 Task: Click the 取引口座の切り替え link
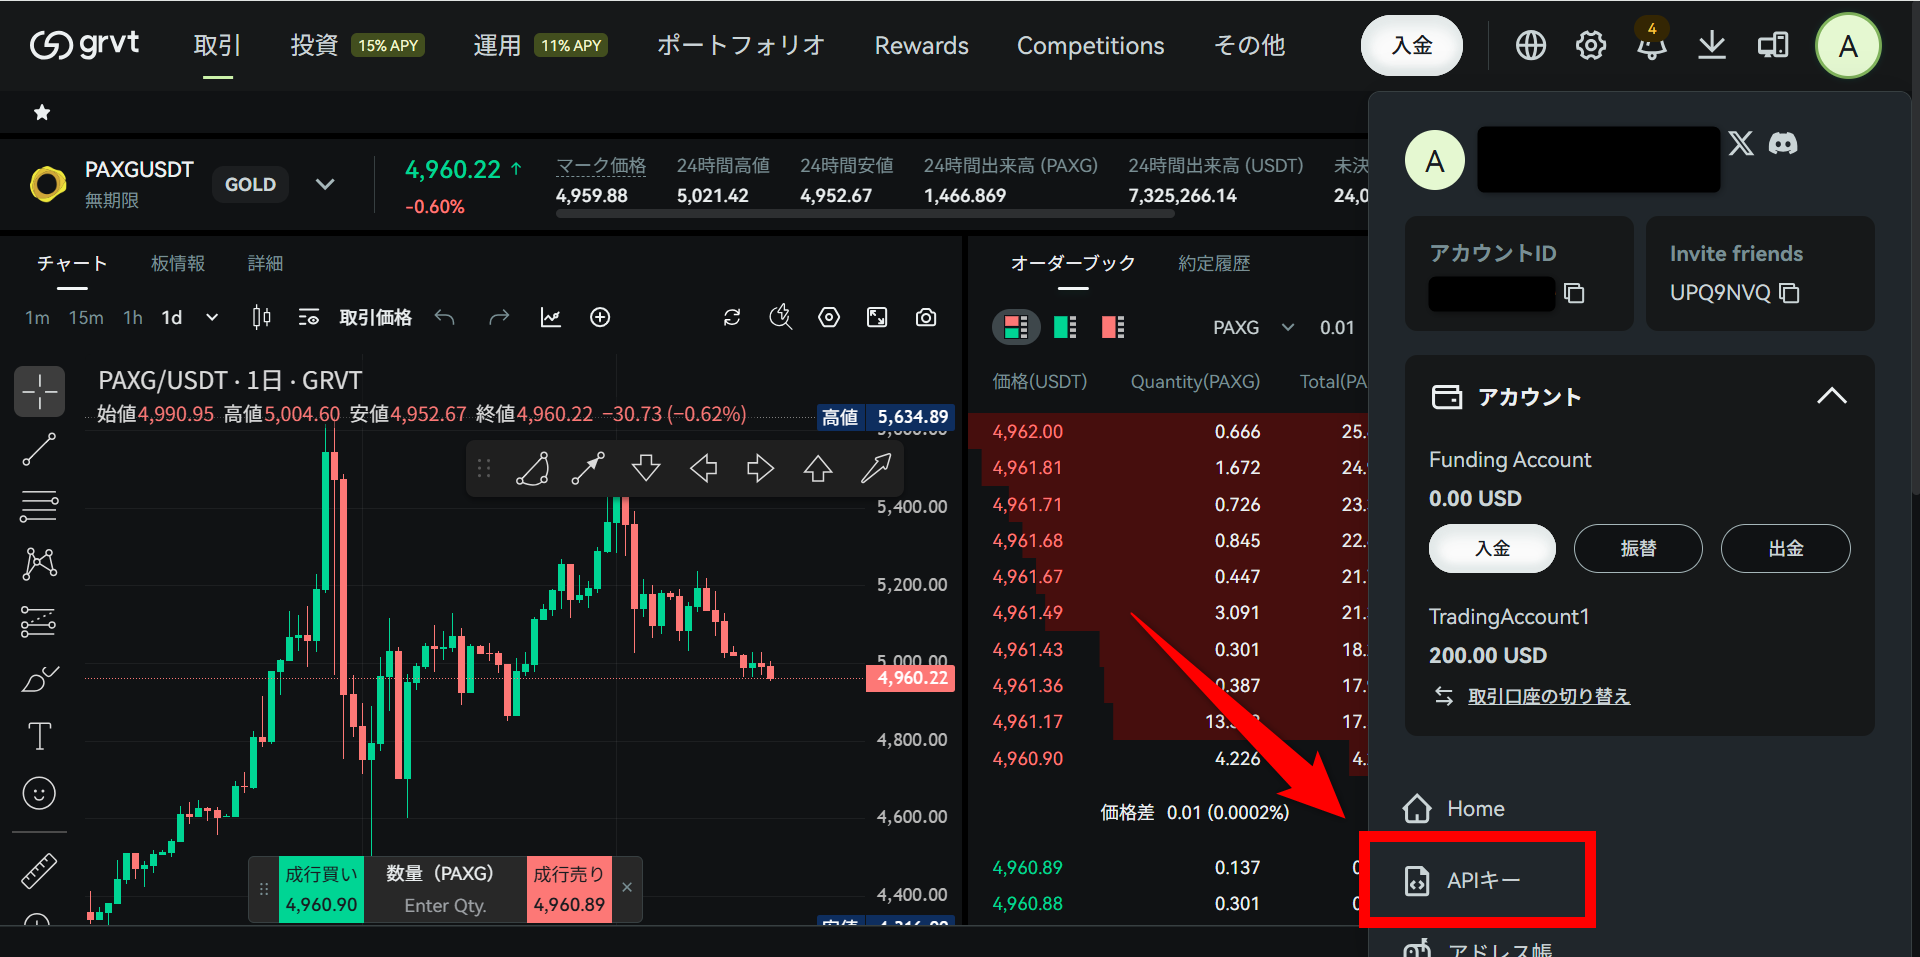pos(1548,696)
